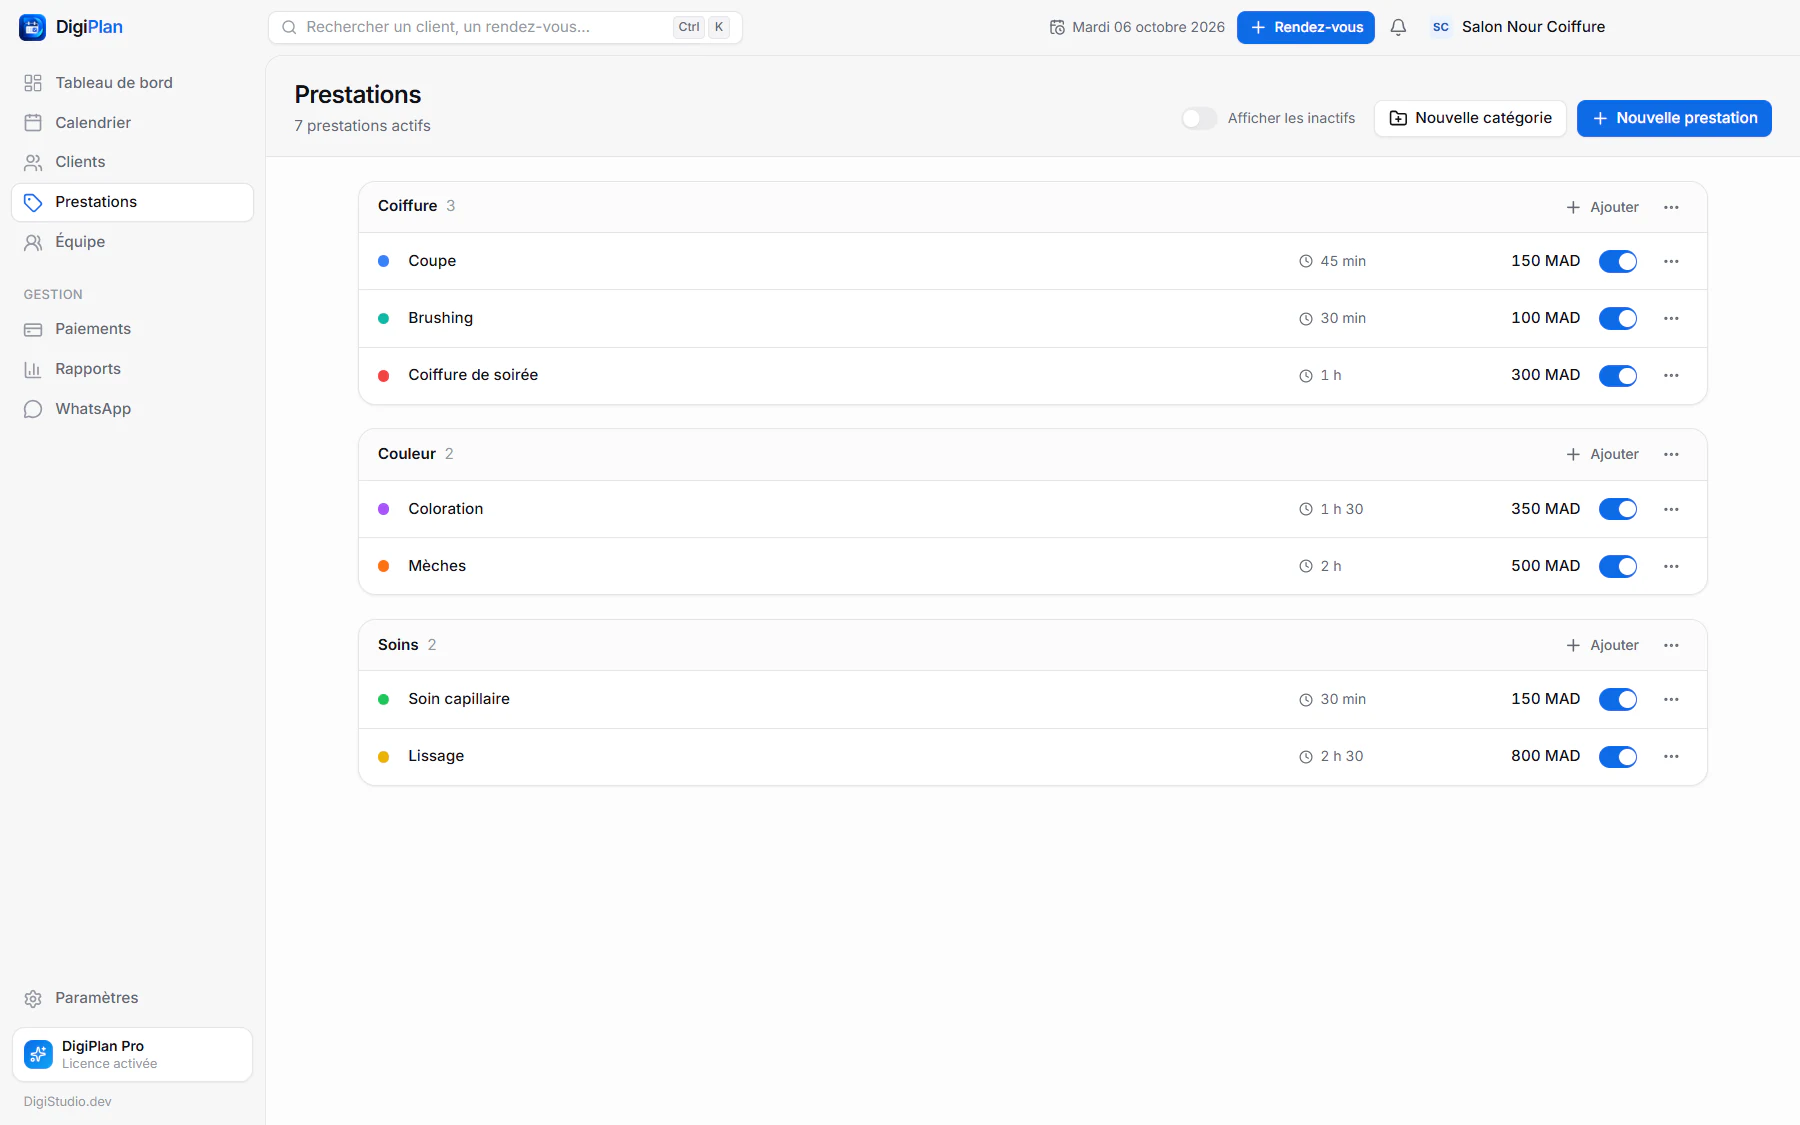
Task: Disable the Coupe service toggle
Action: [x=1618, y=261]
